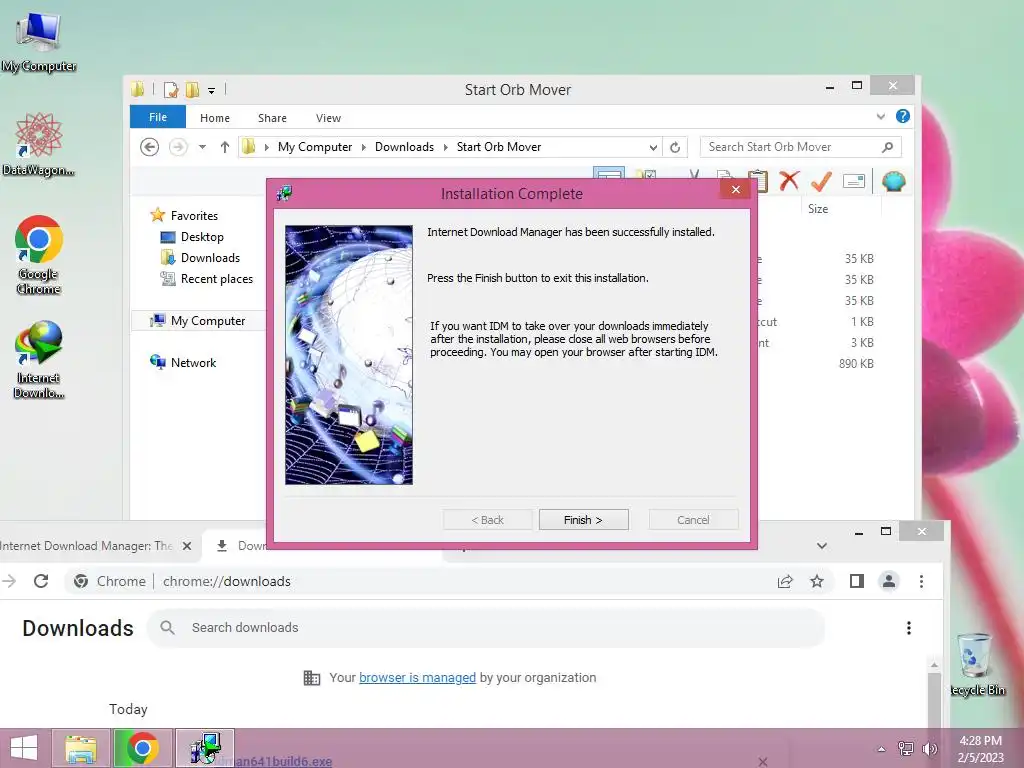Image resolution: width=1024 pixels, height=768 pixels.
Task: Open the File tab in Explorer
Action: [158, 118]
